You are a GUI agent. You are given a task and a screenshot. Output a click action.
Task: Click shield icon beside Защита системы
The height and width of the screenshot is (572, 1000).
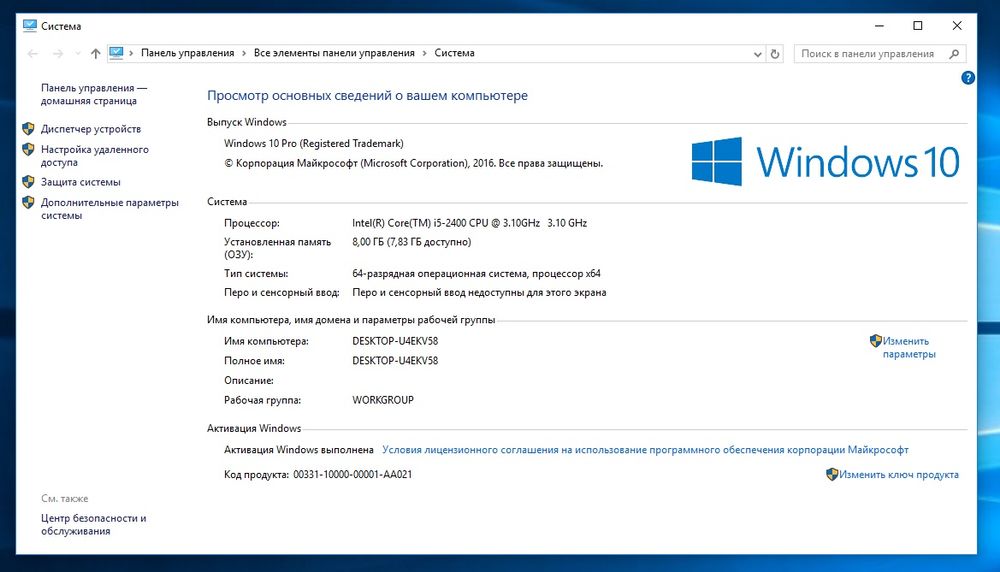[28, 182]
